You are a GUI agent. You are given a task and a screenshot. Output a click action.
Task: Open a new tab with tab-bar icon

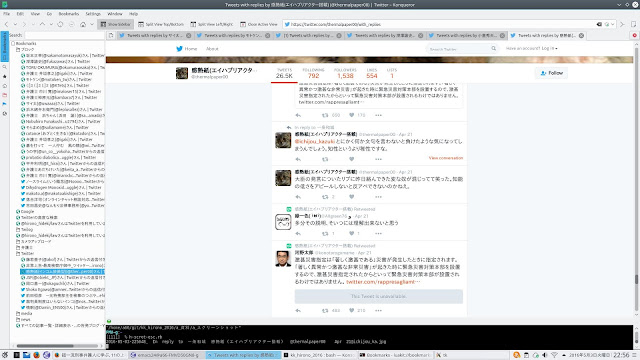tap(111, 36)
